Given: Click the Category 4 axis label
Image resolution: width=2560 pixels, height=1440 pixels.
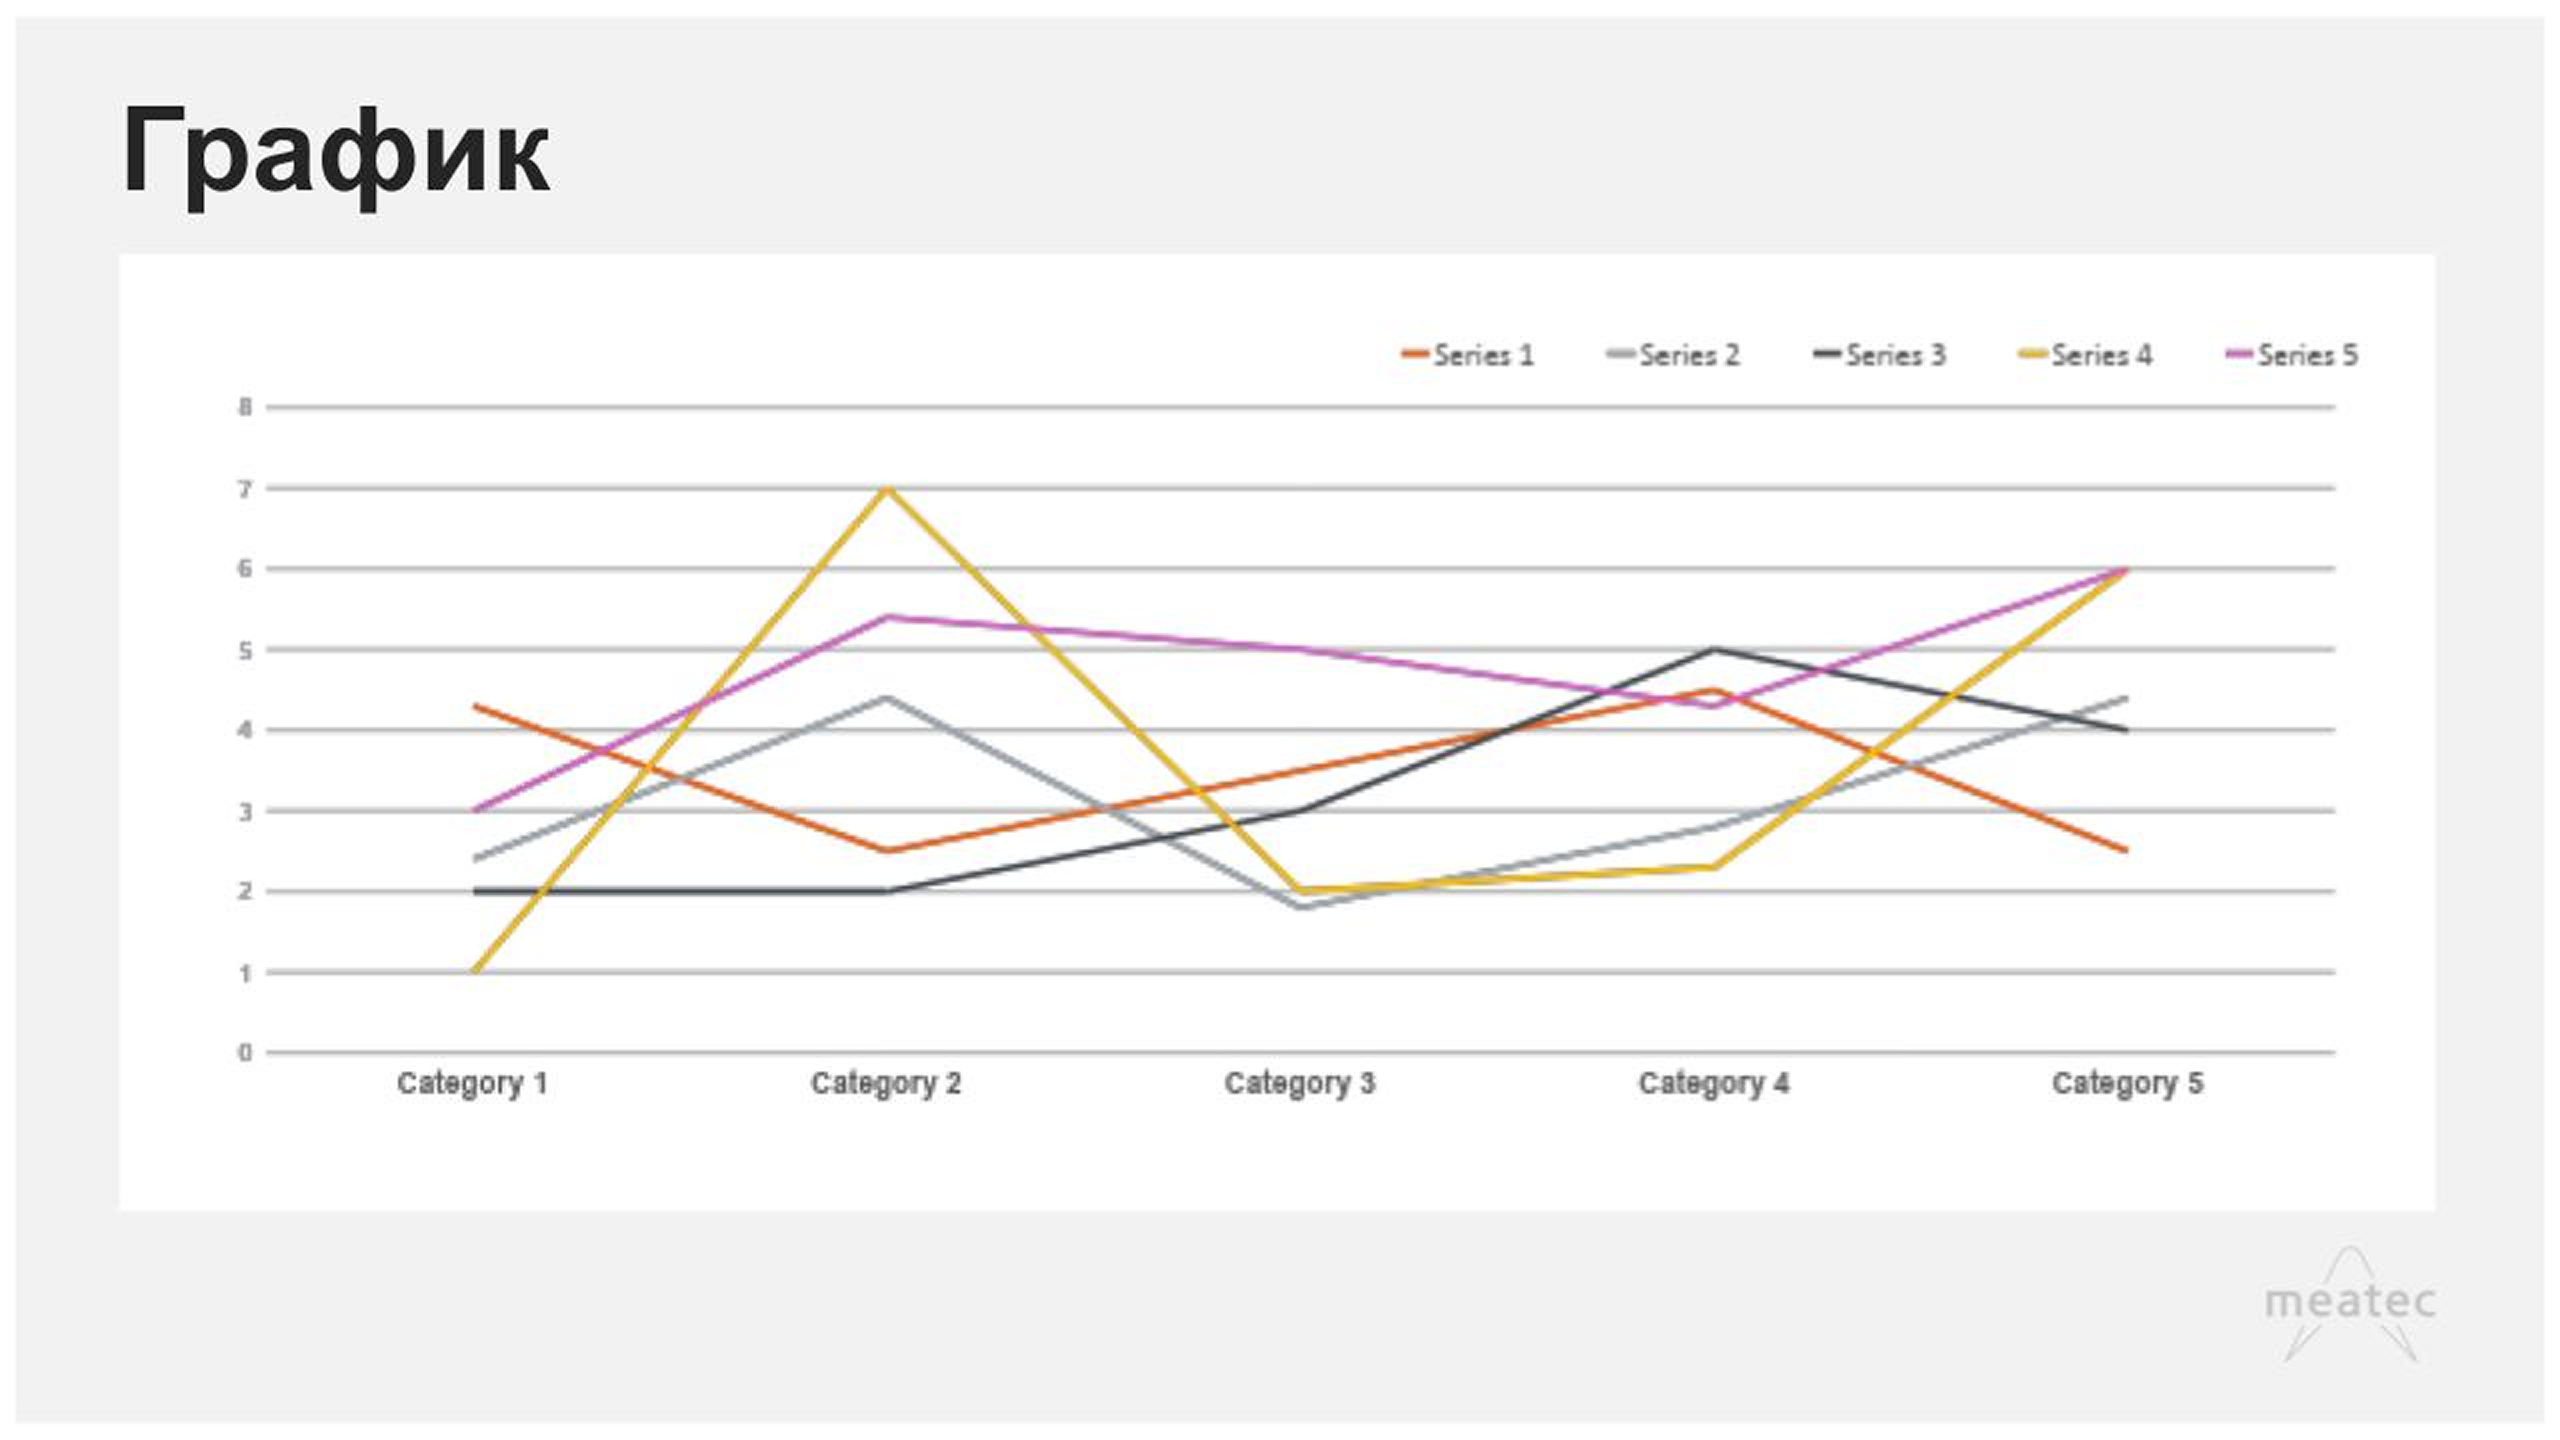Looking at the screenshot, I should 1714,1083.
